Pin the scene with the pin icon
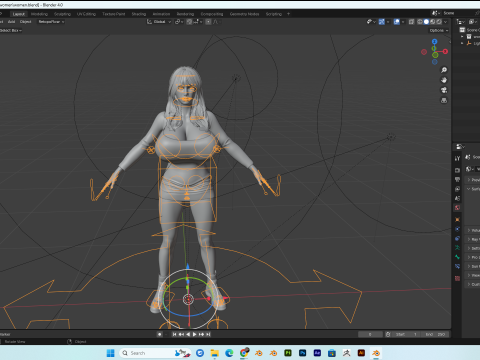Viewport: 480px width, 360px height. point(477,13)
